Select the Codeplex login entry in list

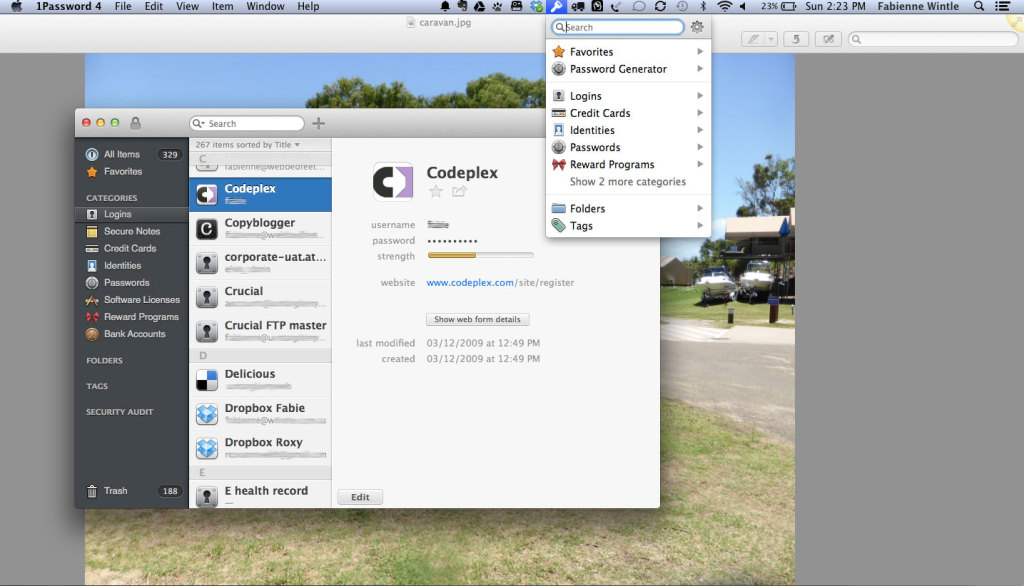260,194
